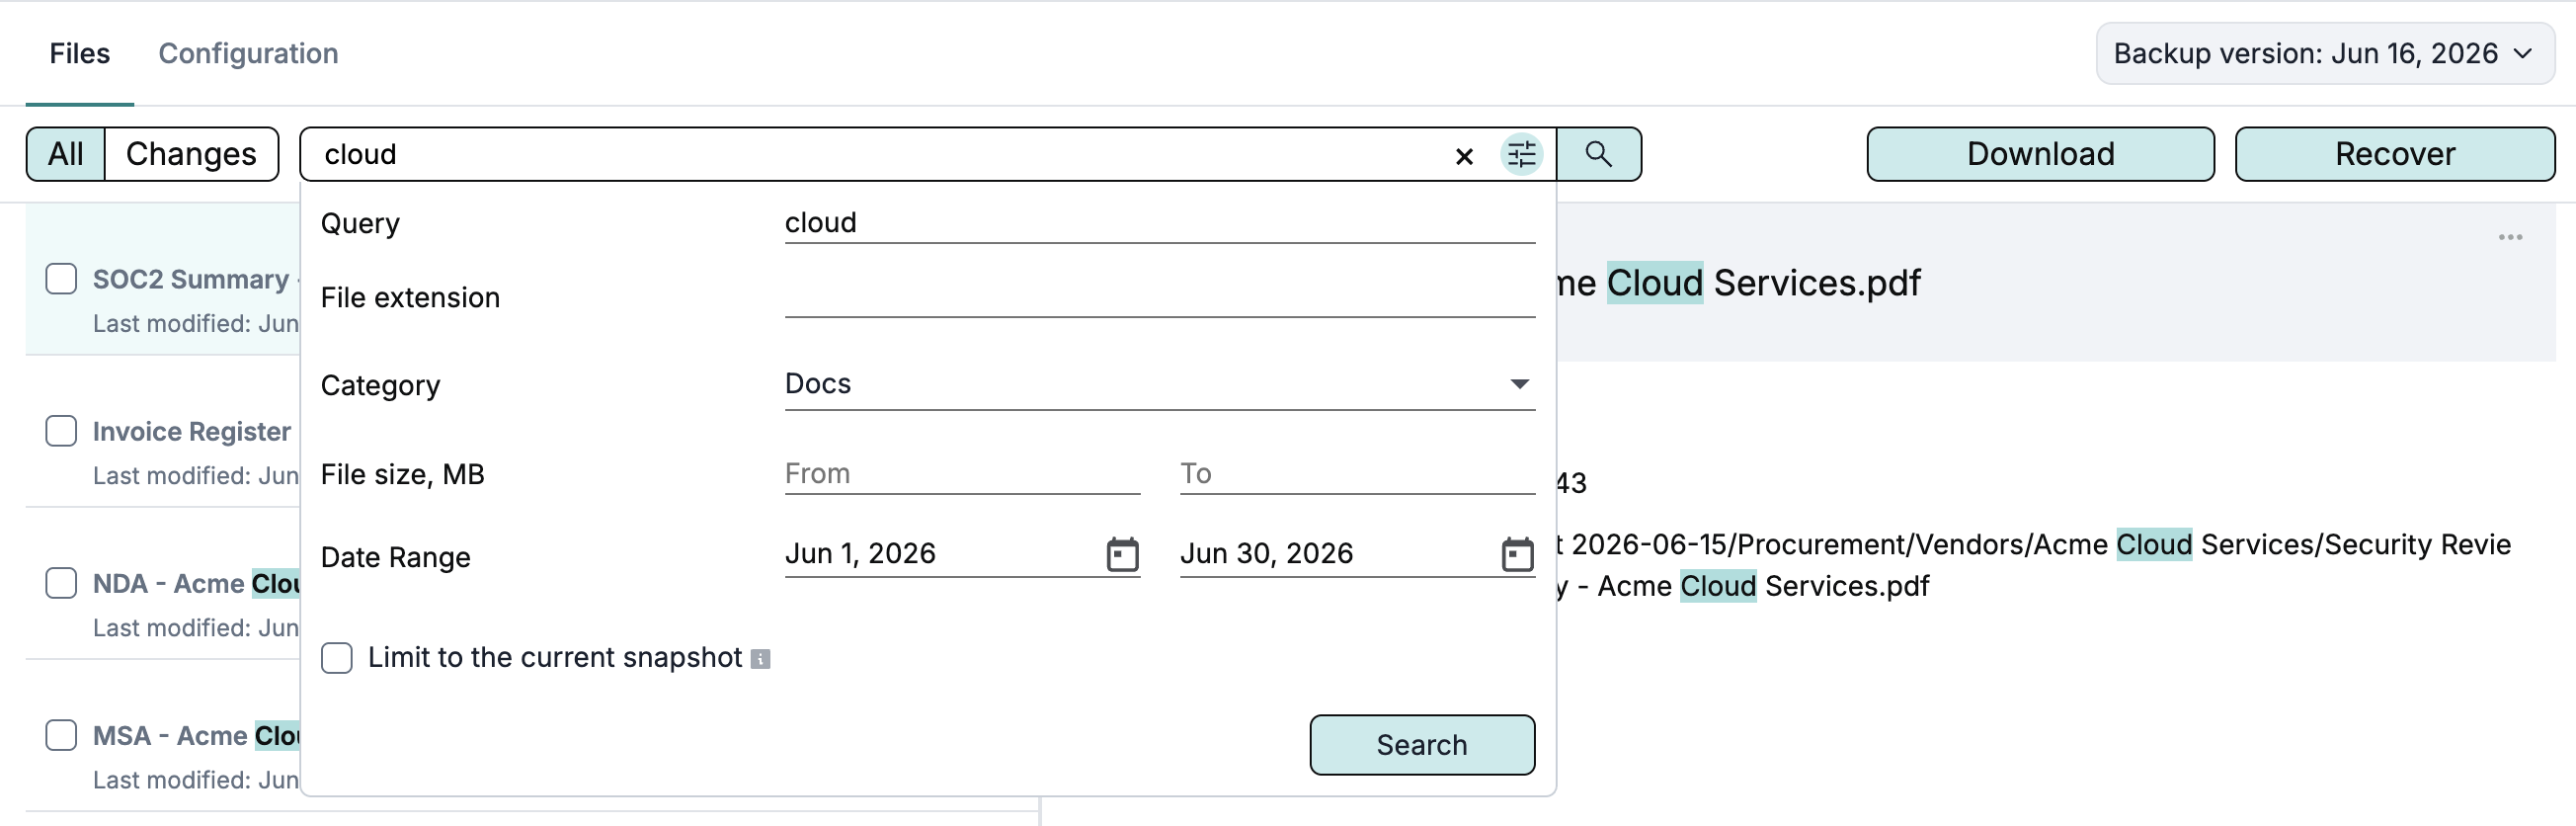This screenshot has height=826, width=2576.
Task: Click the snapshot info icon
Action: [760, 659]
